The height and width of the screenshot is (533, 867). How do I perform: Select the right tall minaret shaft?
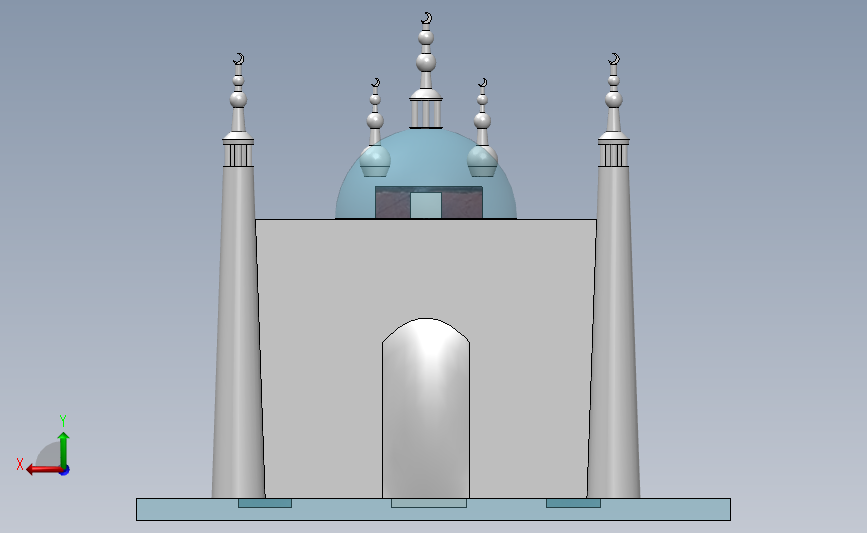(x=613, y=332)
